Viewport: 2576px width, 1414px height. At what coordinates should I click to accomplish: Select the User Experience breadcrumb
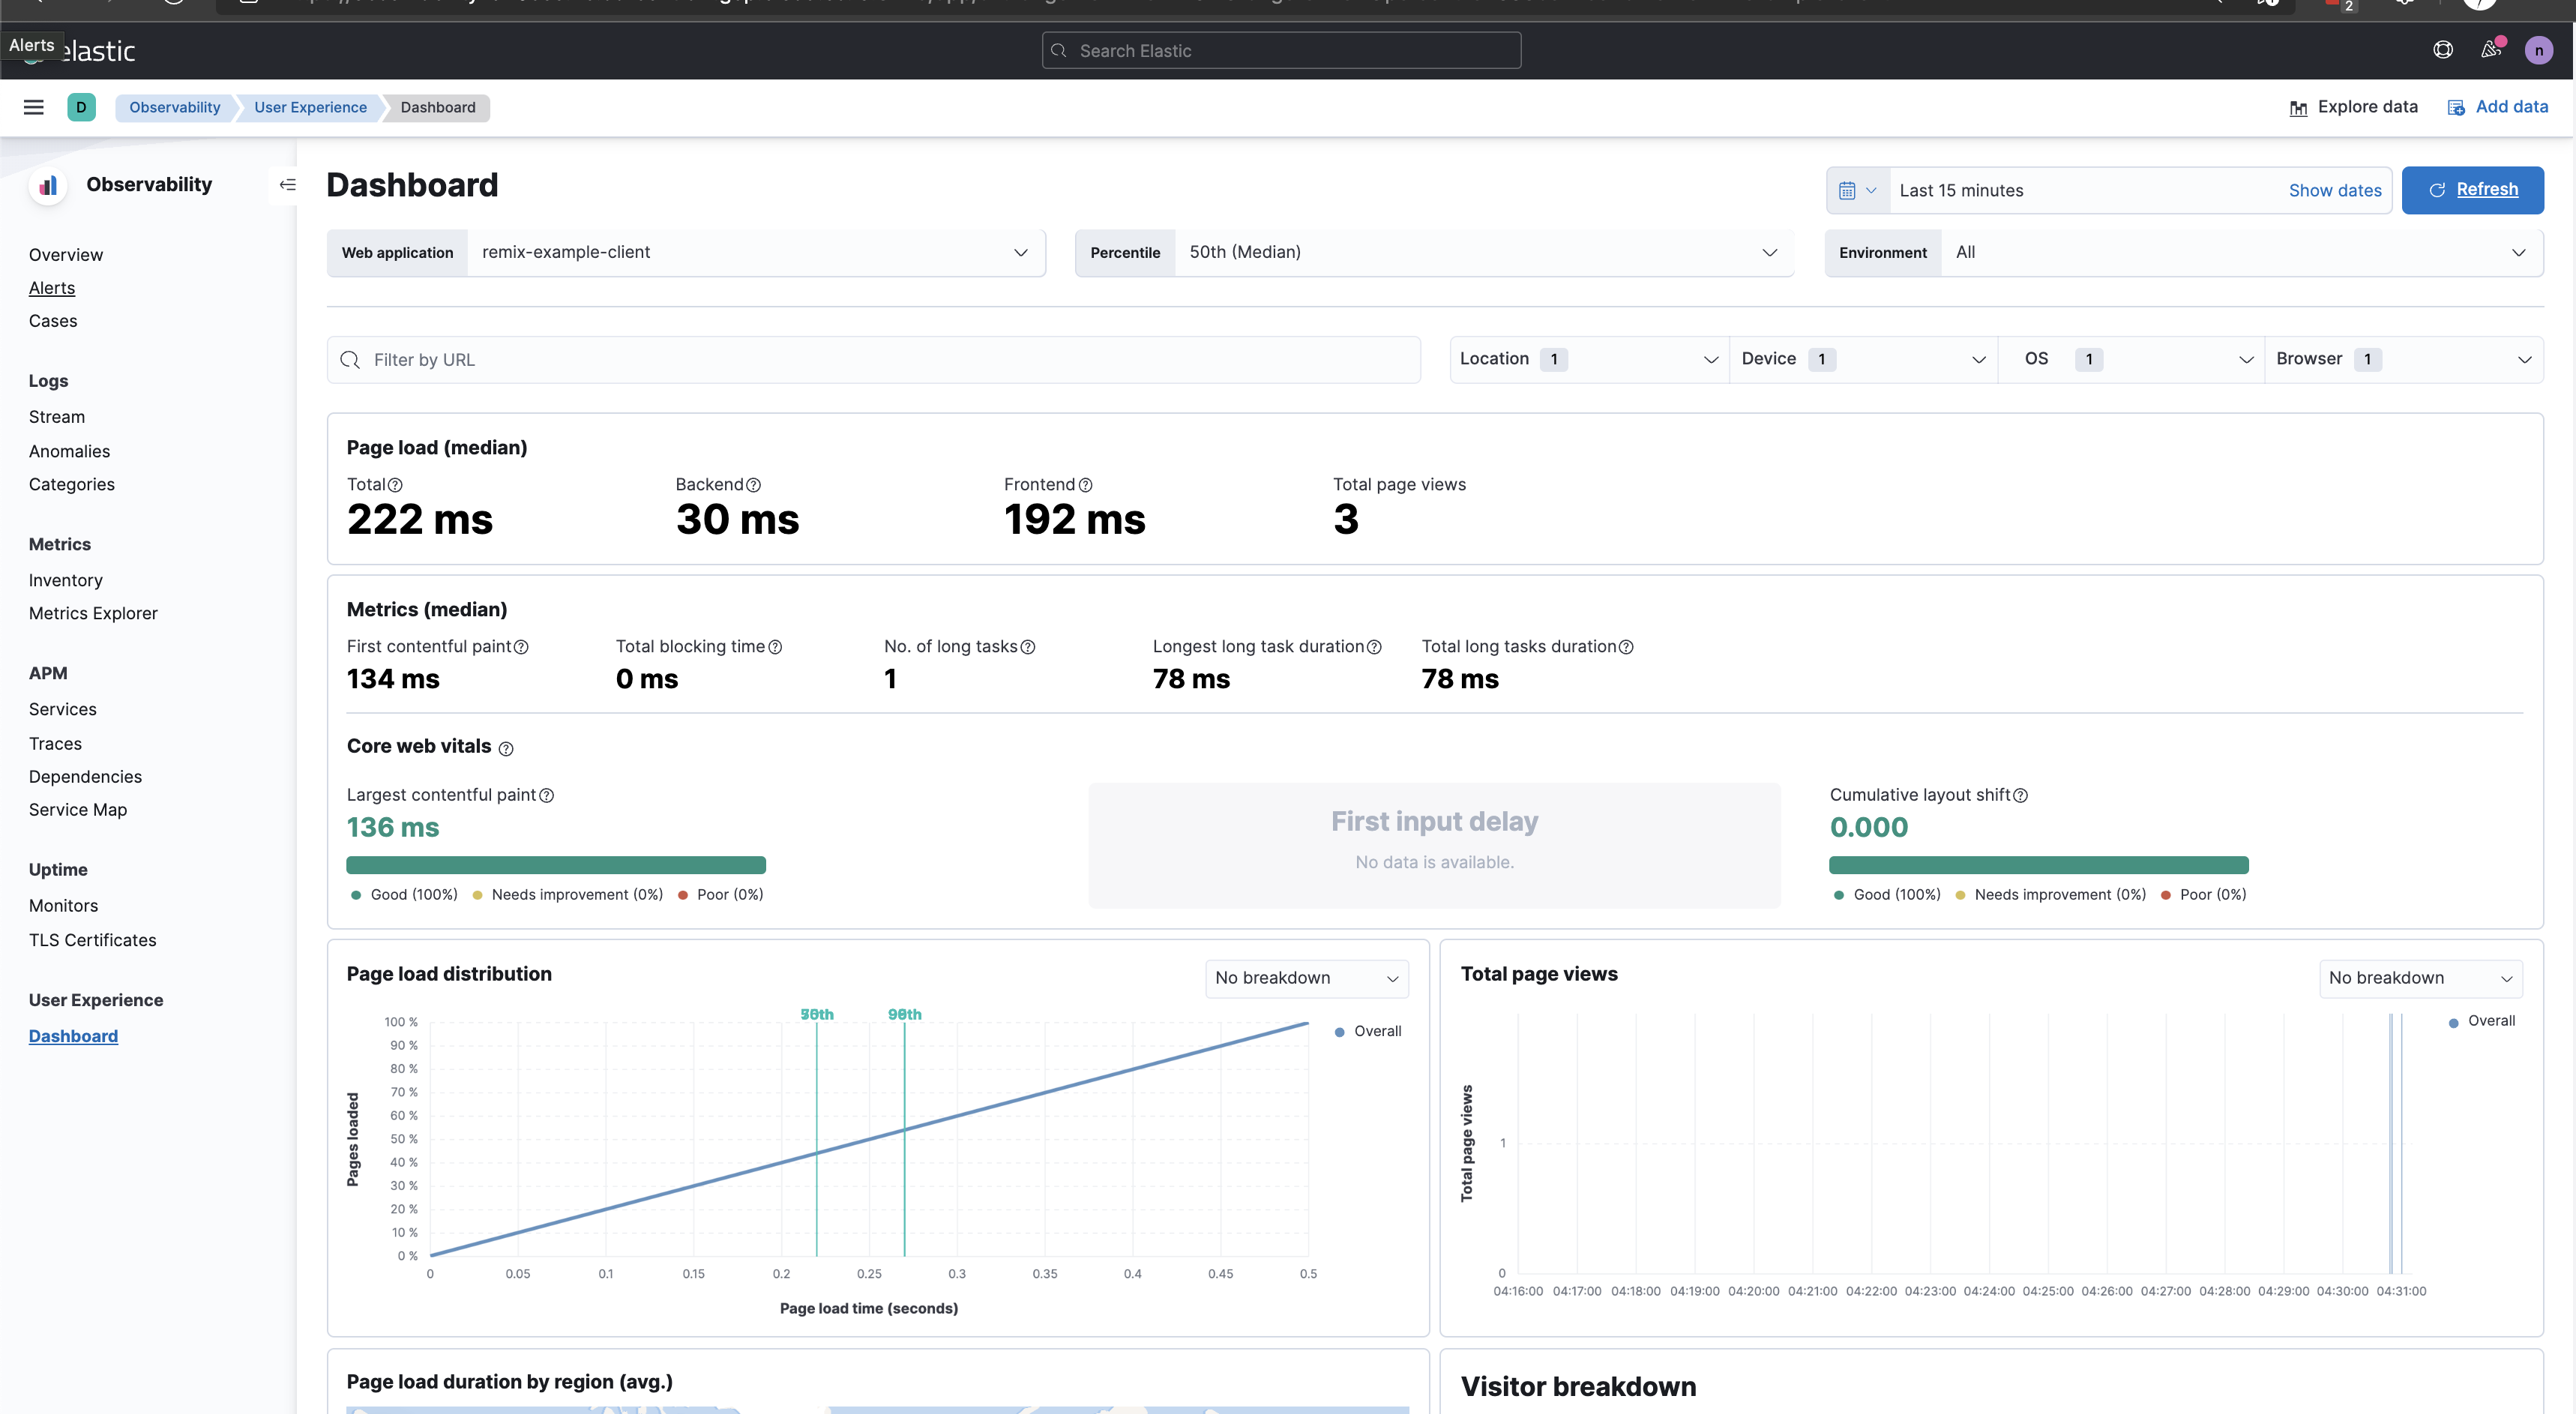[x=309, y=107]
